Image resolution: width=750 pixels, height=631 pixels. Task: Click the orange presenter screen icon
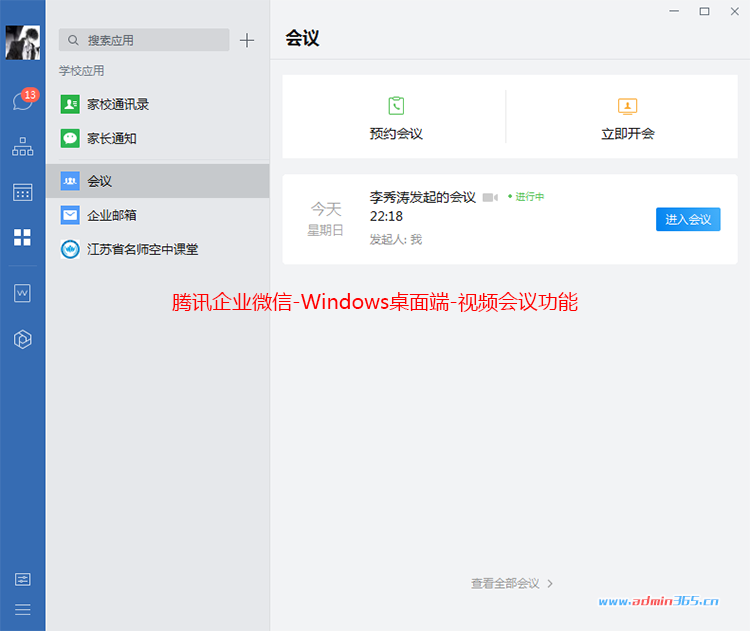628,106
